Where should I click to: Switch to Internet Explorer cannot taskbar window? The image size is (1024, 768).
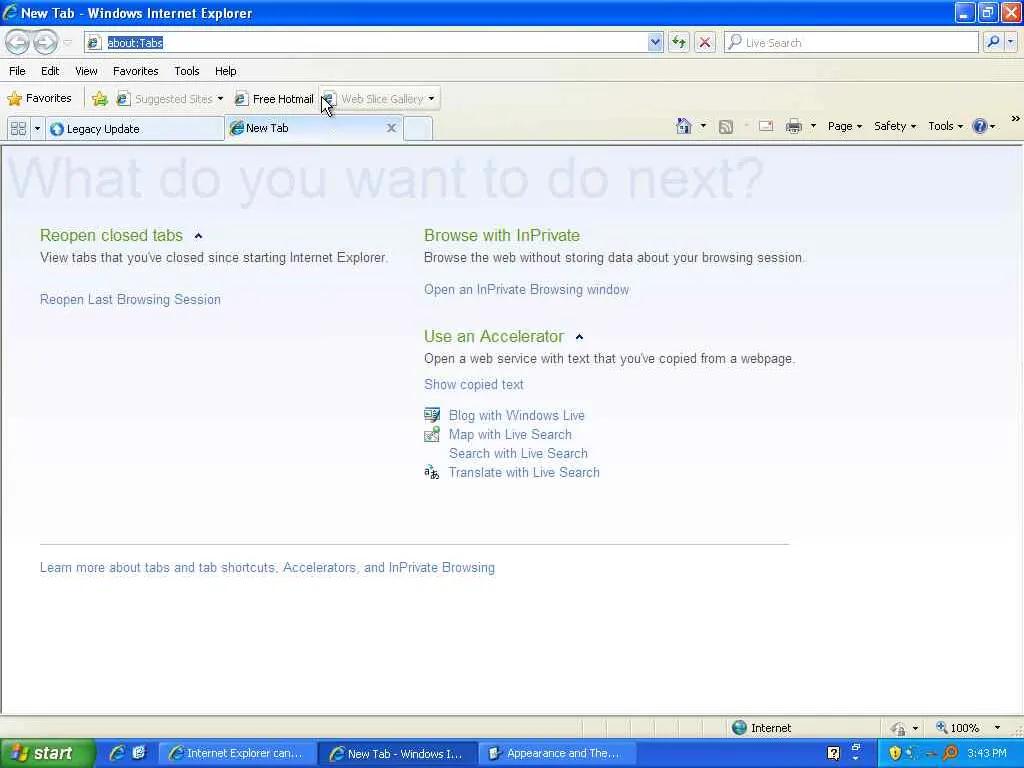pos(238,753)
